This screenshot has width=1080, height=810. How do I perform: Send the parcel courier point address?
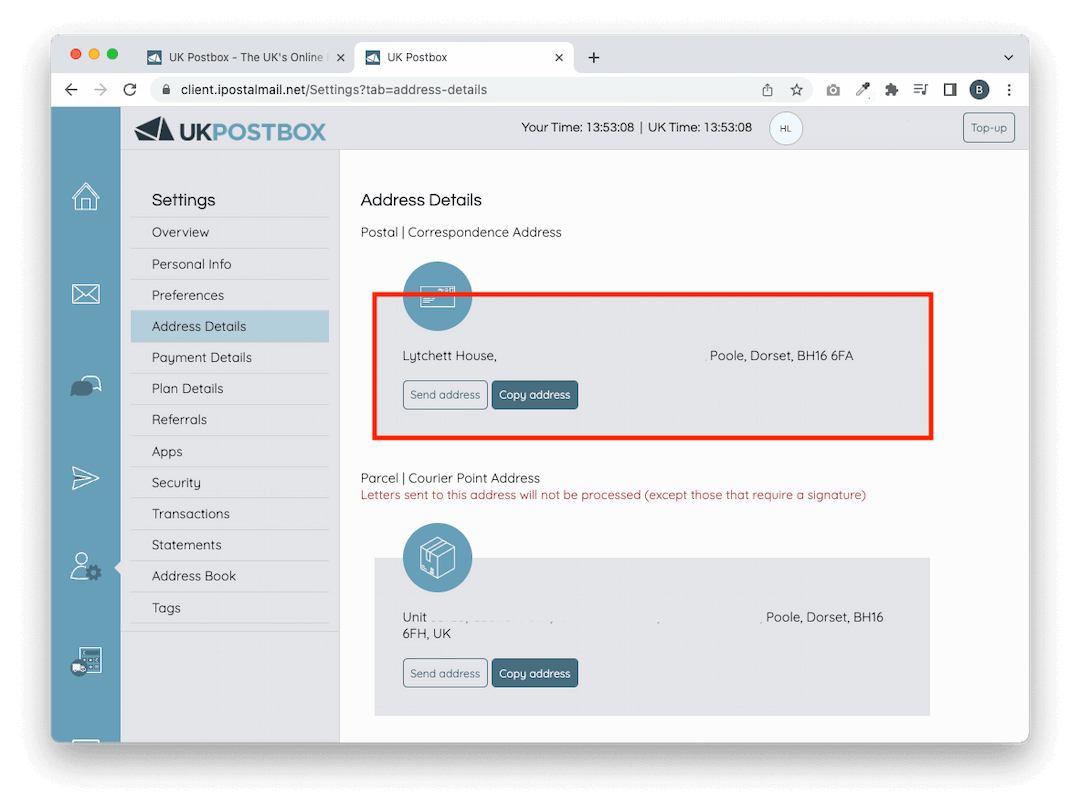click(x=445, y=673)
